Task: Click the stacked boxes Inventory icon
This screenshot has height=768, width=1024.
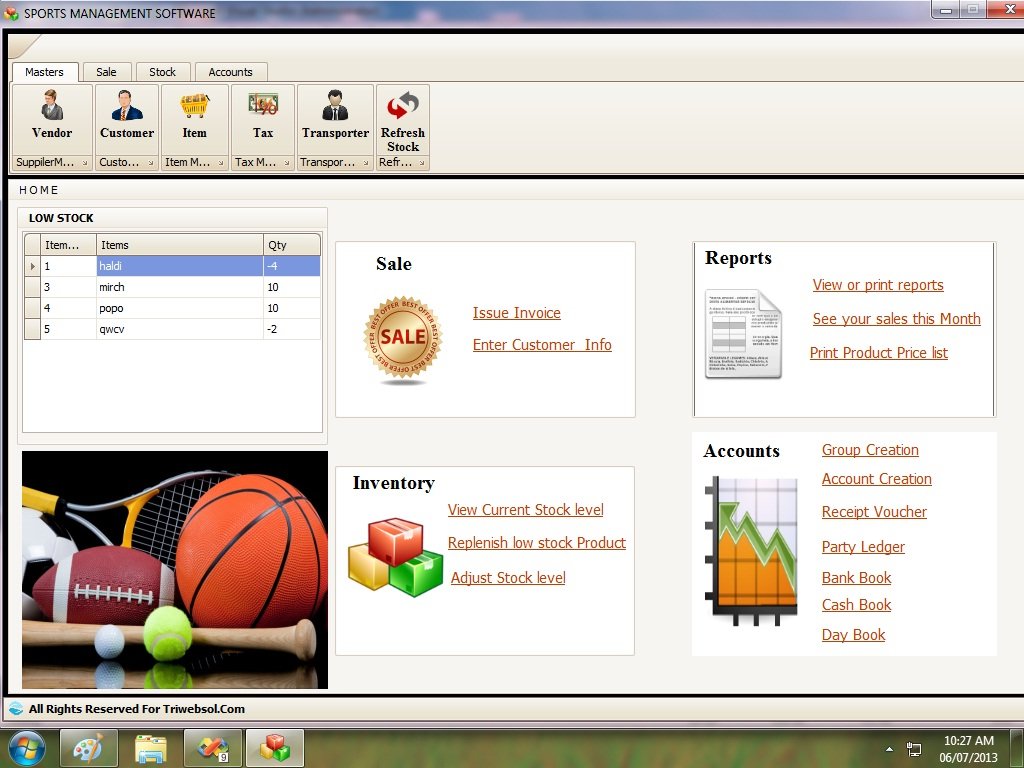Action: (x=394, y=556)
